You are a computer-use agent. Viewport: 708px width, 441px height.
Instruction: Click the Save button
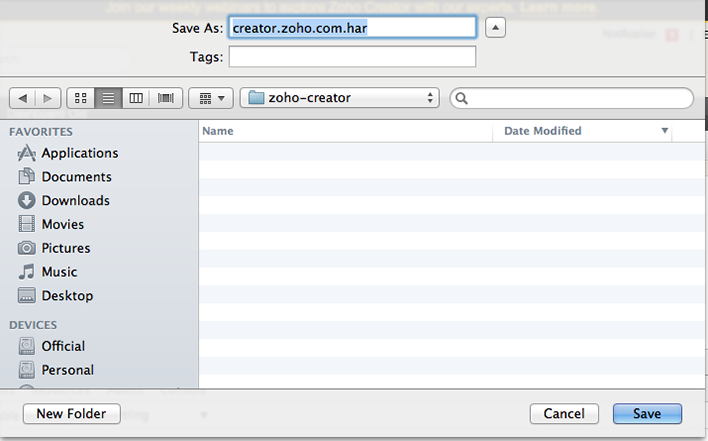tap(647, 413)
